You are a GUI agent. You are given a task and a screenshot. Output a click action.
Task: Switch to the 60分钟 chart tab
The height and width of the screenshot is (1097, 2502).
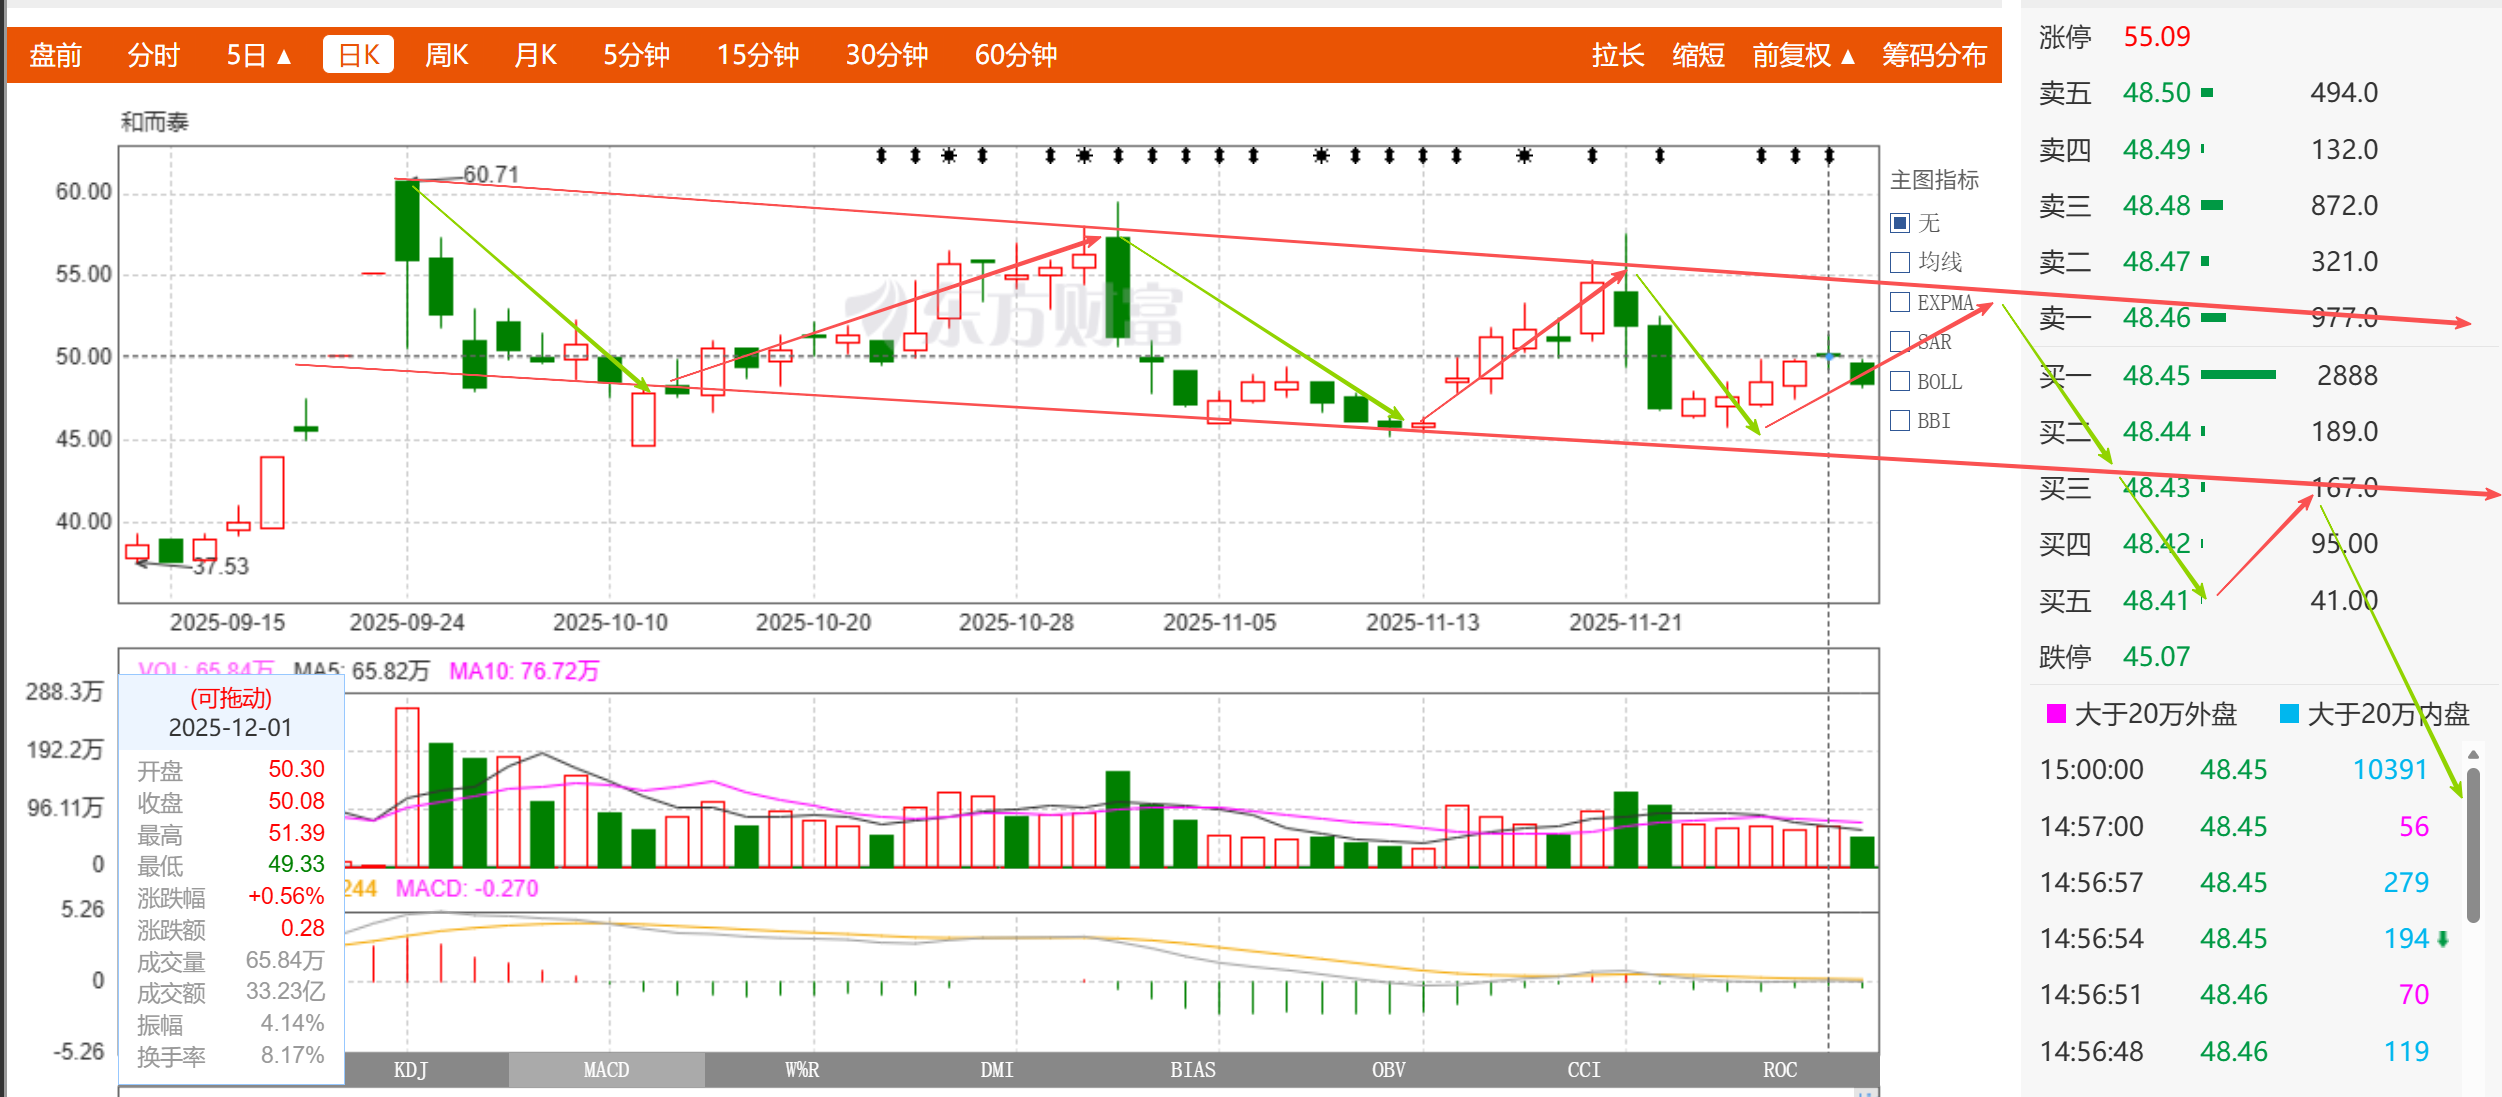click(1015, 55)
